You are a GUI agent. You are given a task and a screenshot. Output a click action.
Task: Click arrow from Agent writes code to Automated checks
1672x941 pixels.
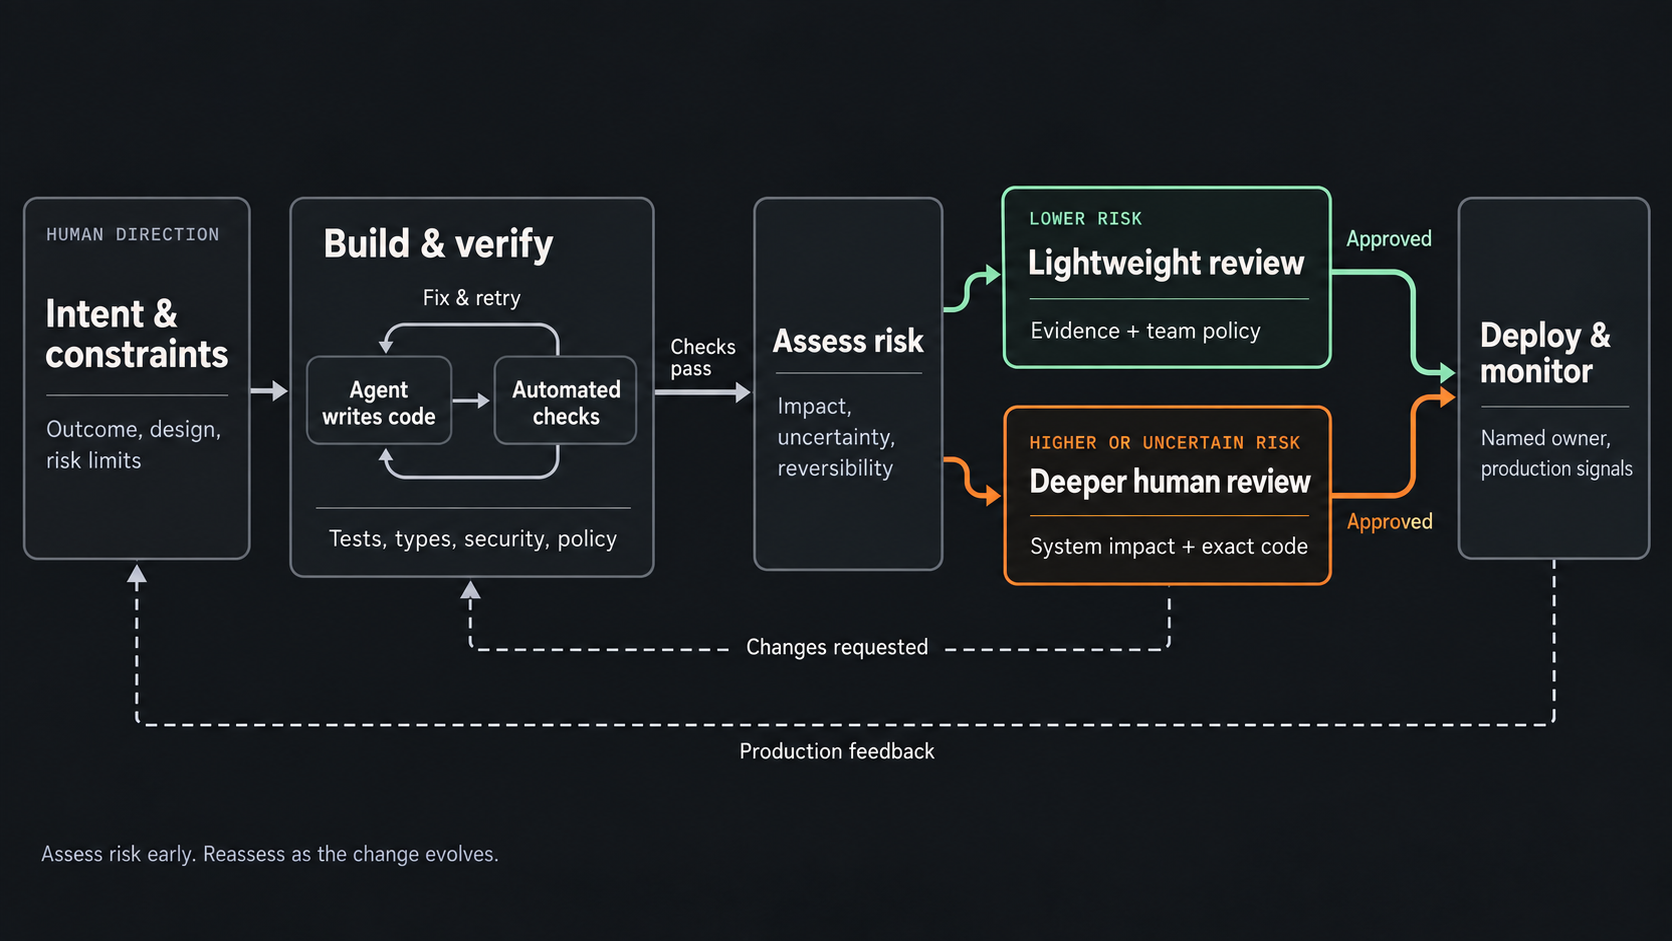point(471,401)
